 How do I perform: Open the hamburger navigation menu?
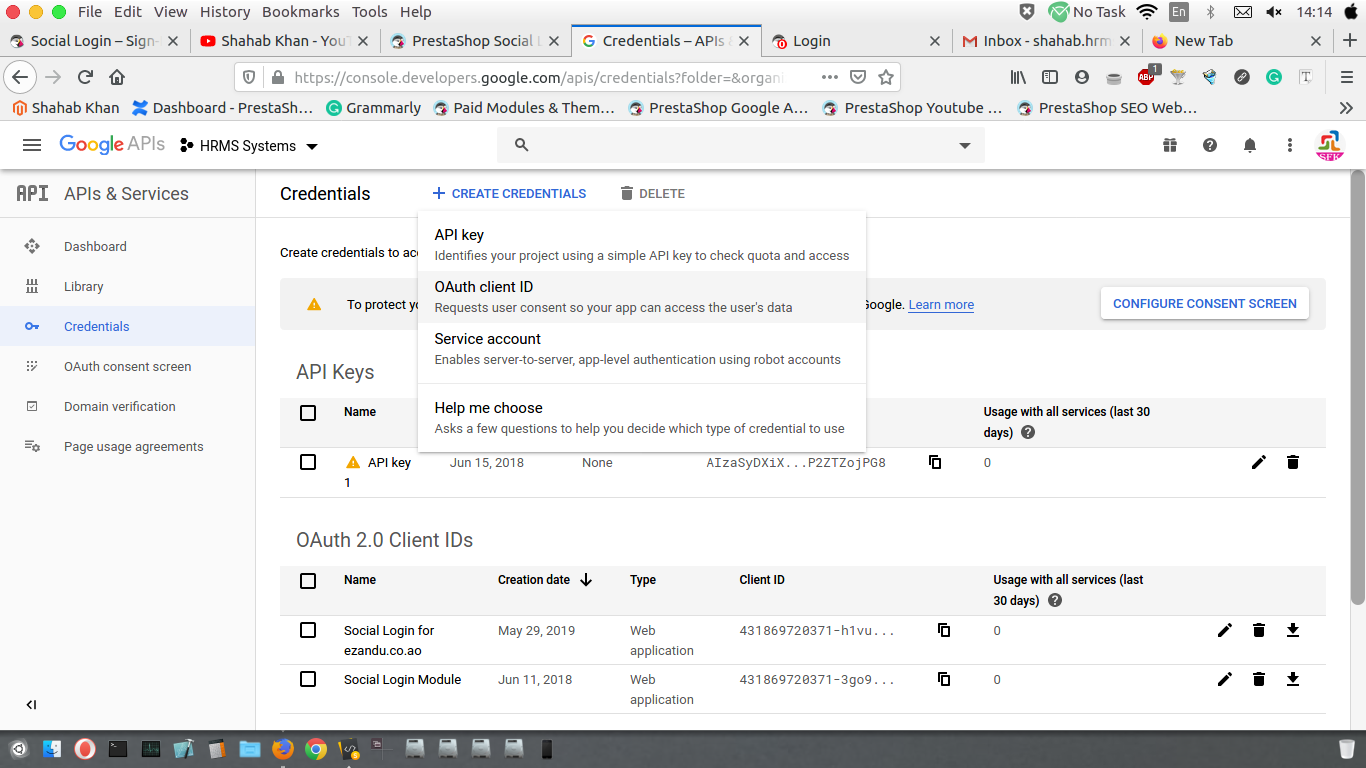tap(32, 145)
